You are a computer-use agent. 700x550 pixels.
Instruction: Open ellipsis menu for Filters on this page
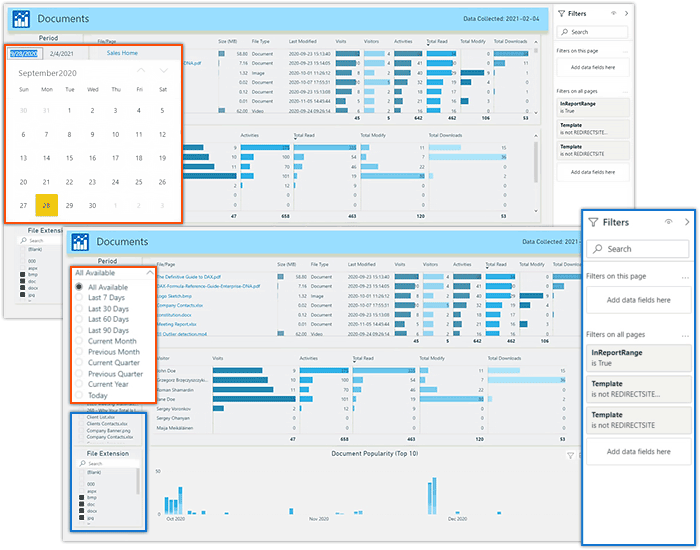[684, 276]
